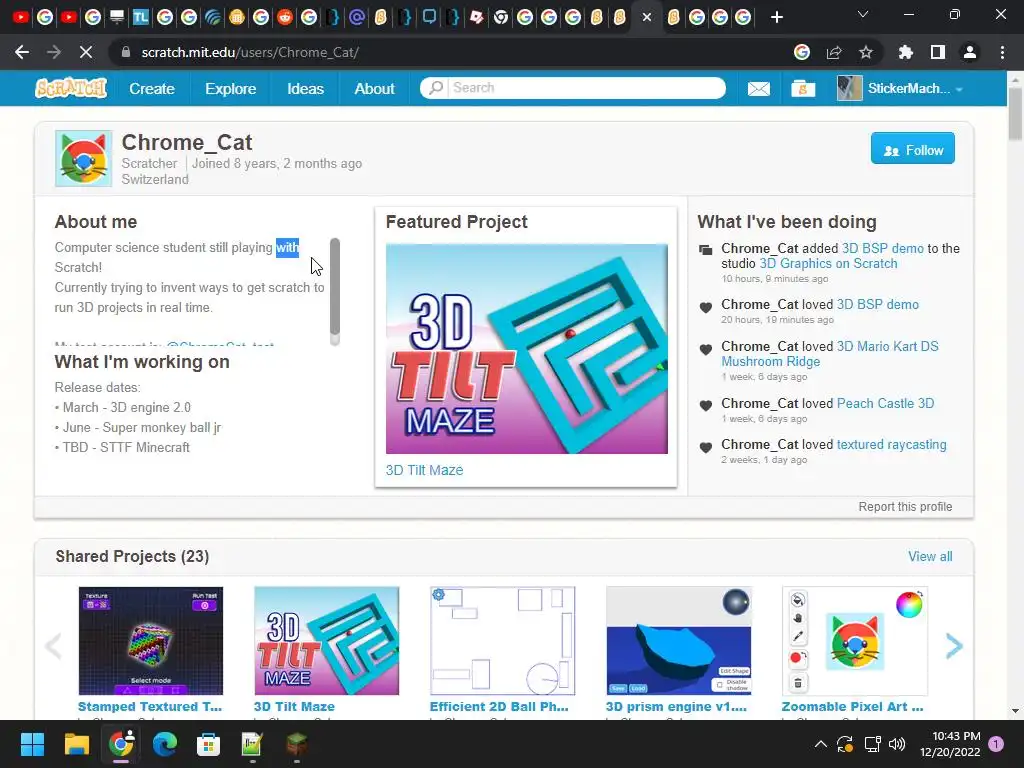Open Chrome extensions puzzle icon
Viewport: 1024px width, 768px height.
[906, 52]
